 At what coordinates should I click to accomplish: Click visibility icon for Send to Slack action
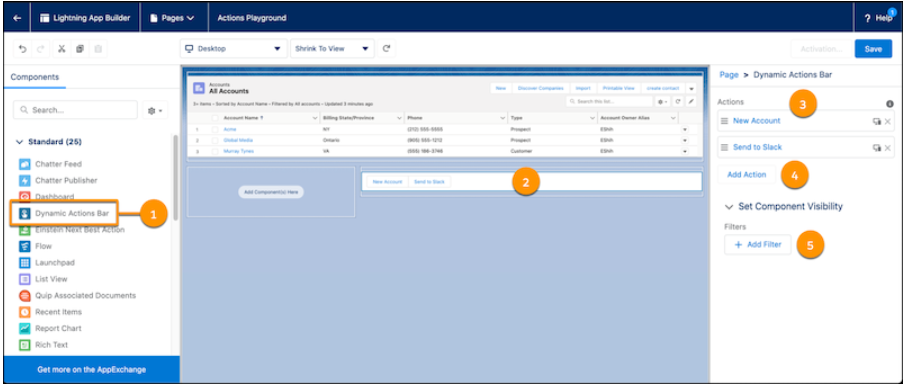877,148
